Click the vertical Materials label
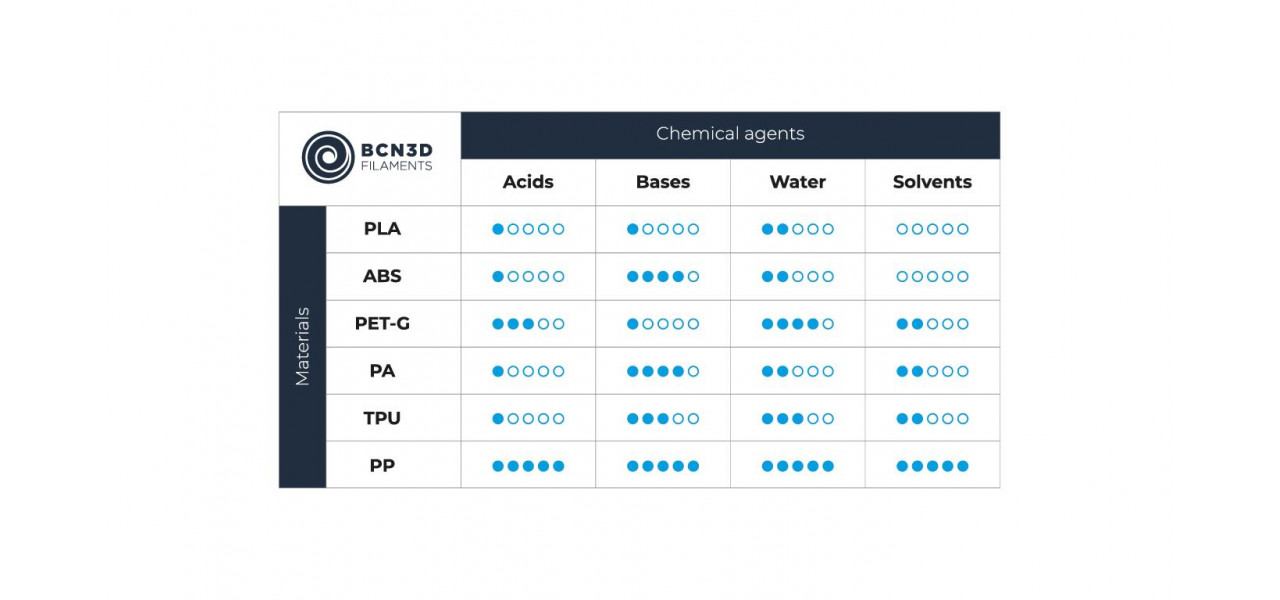This screenshot has height=600, width=1280. click(x=302, y=346)
